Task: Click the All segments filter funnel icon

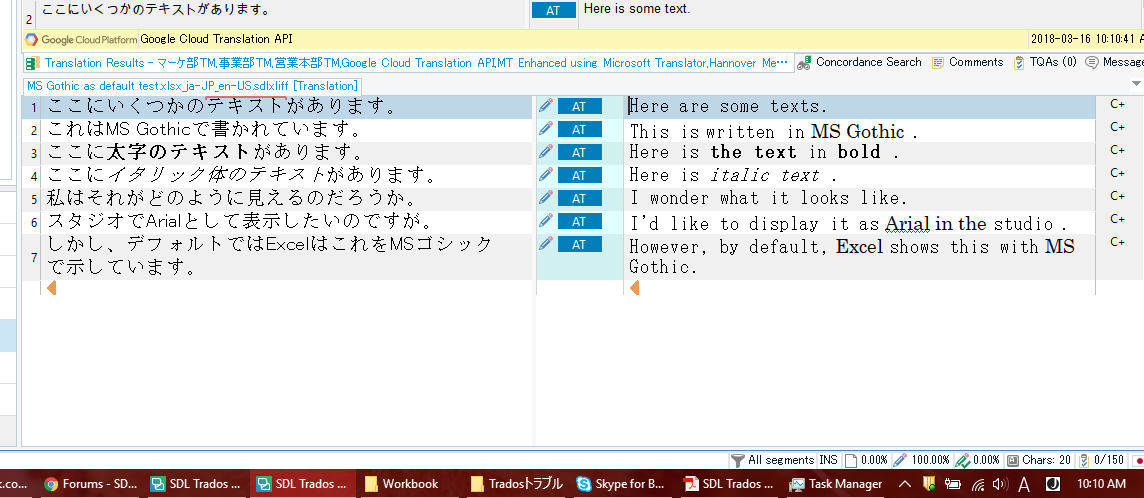Action: (x=737, y=460)
